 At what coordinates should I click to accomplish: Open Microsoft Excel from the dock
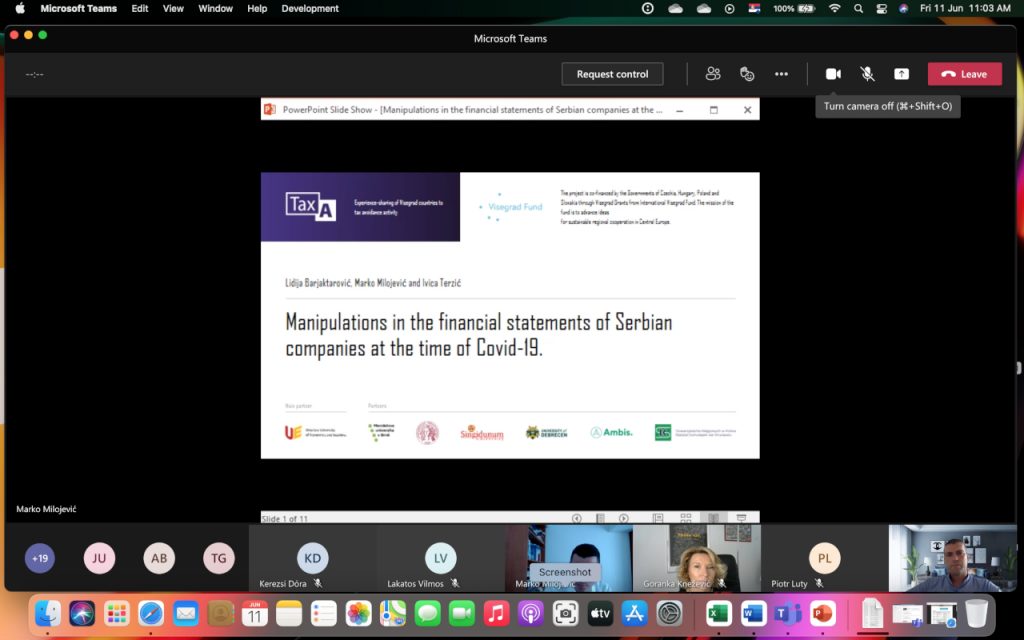(718, 613)
